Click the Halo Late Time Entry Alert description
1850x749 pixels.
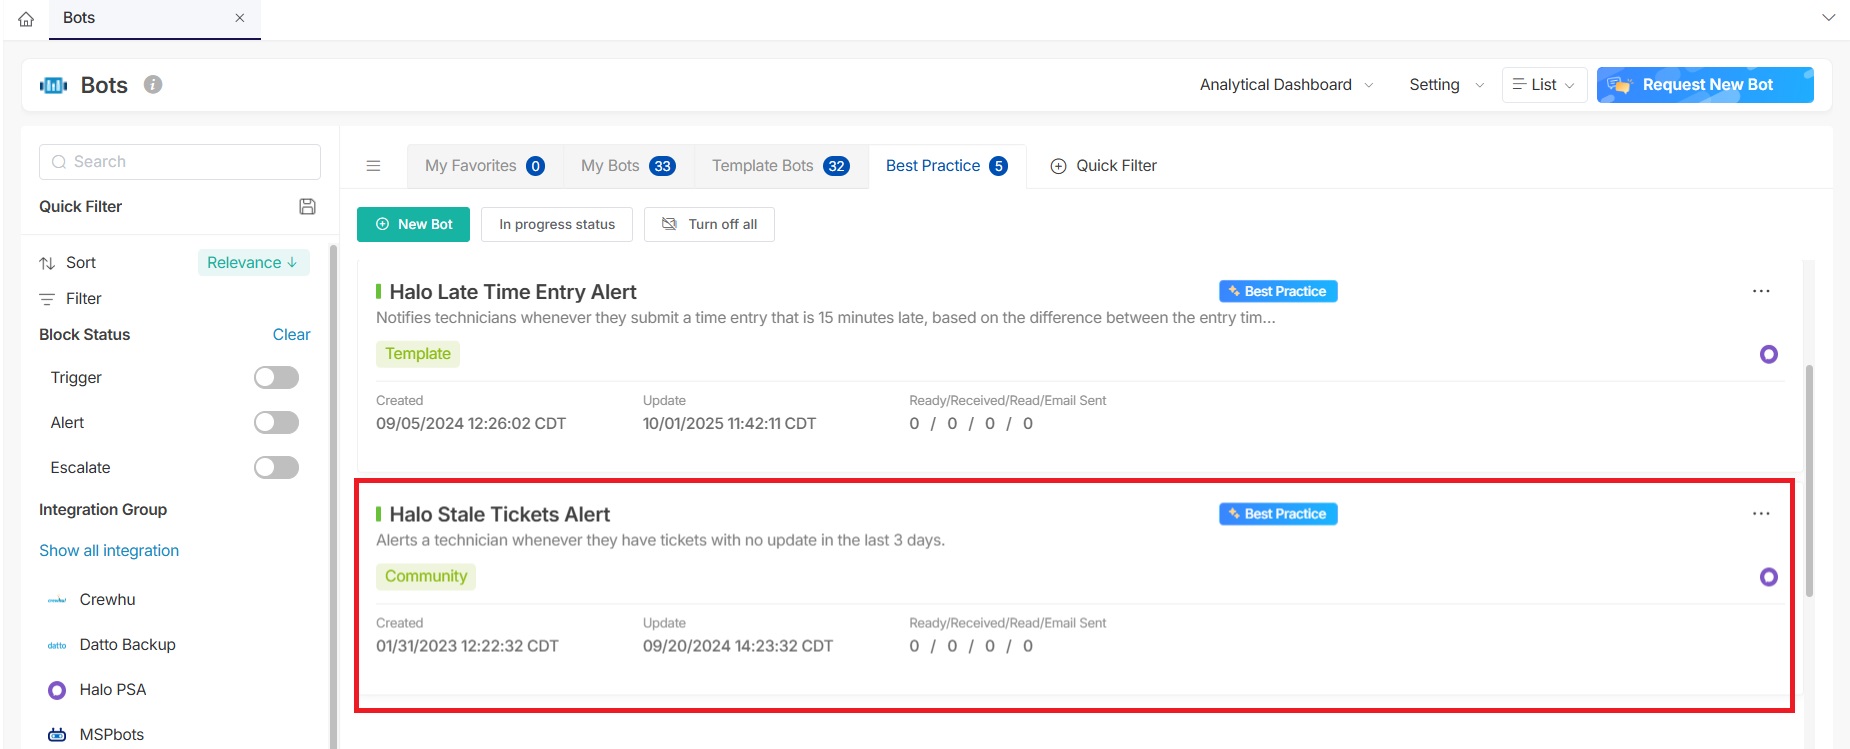point(826,318)
